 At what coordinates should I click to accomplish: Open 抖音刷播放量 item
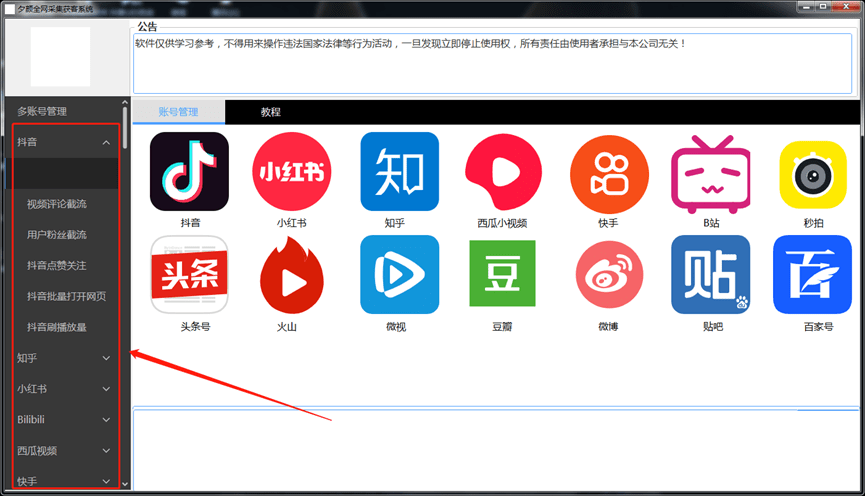pos(57,328)
